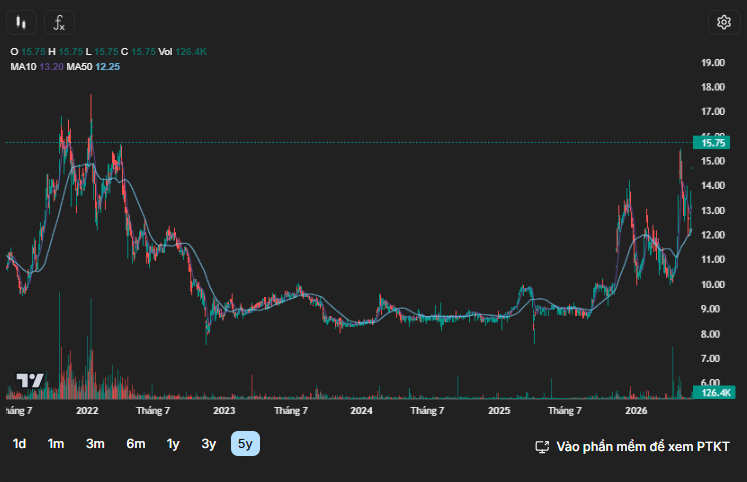Open the fx indicators menu
This screenshot has width=747, height=482.
click(59, 22)
